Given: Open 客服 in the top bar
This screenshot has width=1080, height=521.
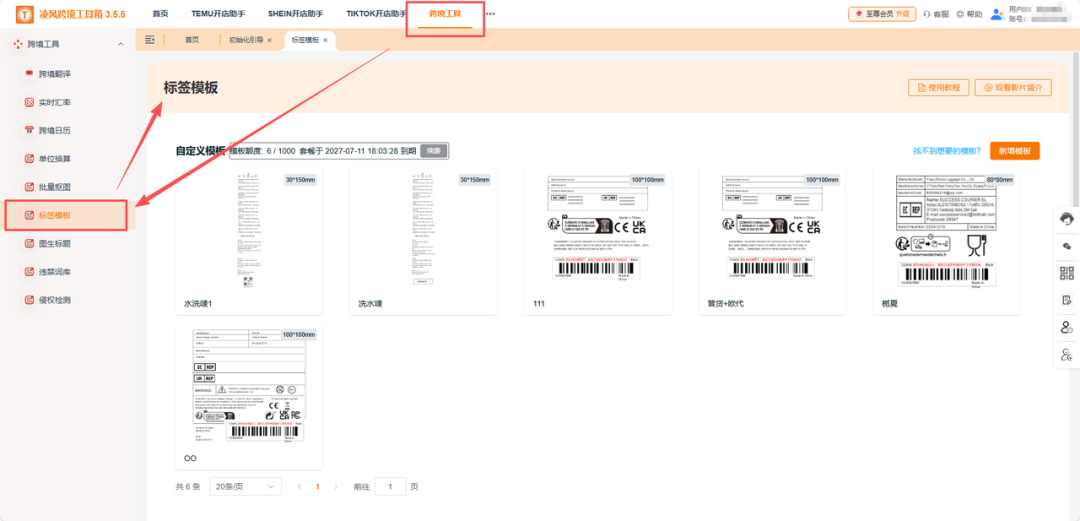Looking at the screenshot, I should (935, 14).
